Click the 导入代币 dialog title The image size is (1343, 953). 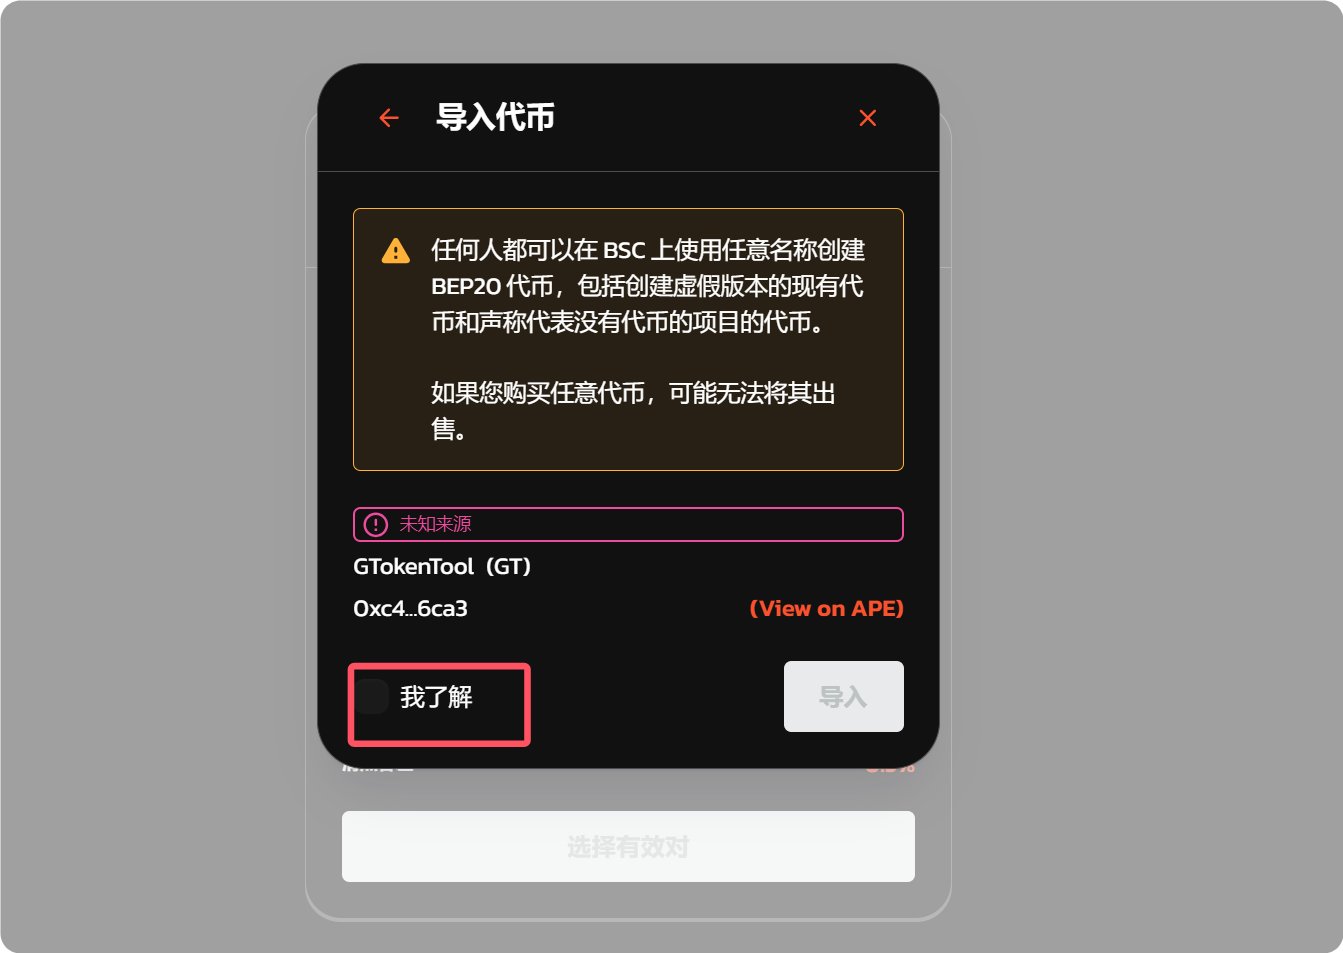495,117
